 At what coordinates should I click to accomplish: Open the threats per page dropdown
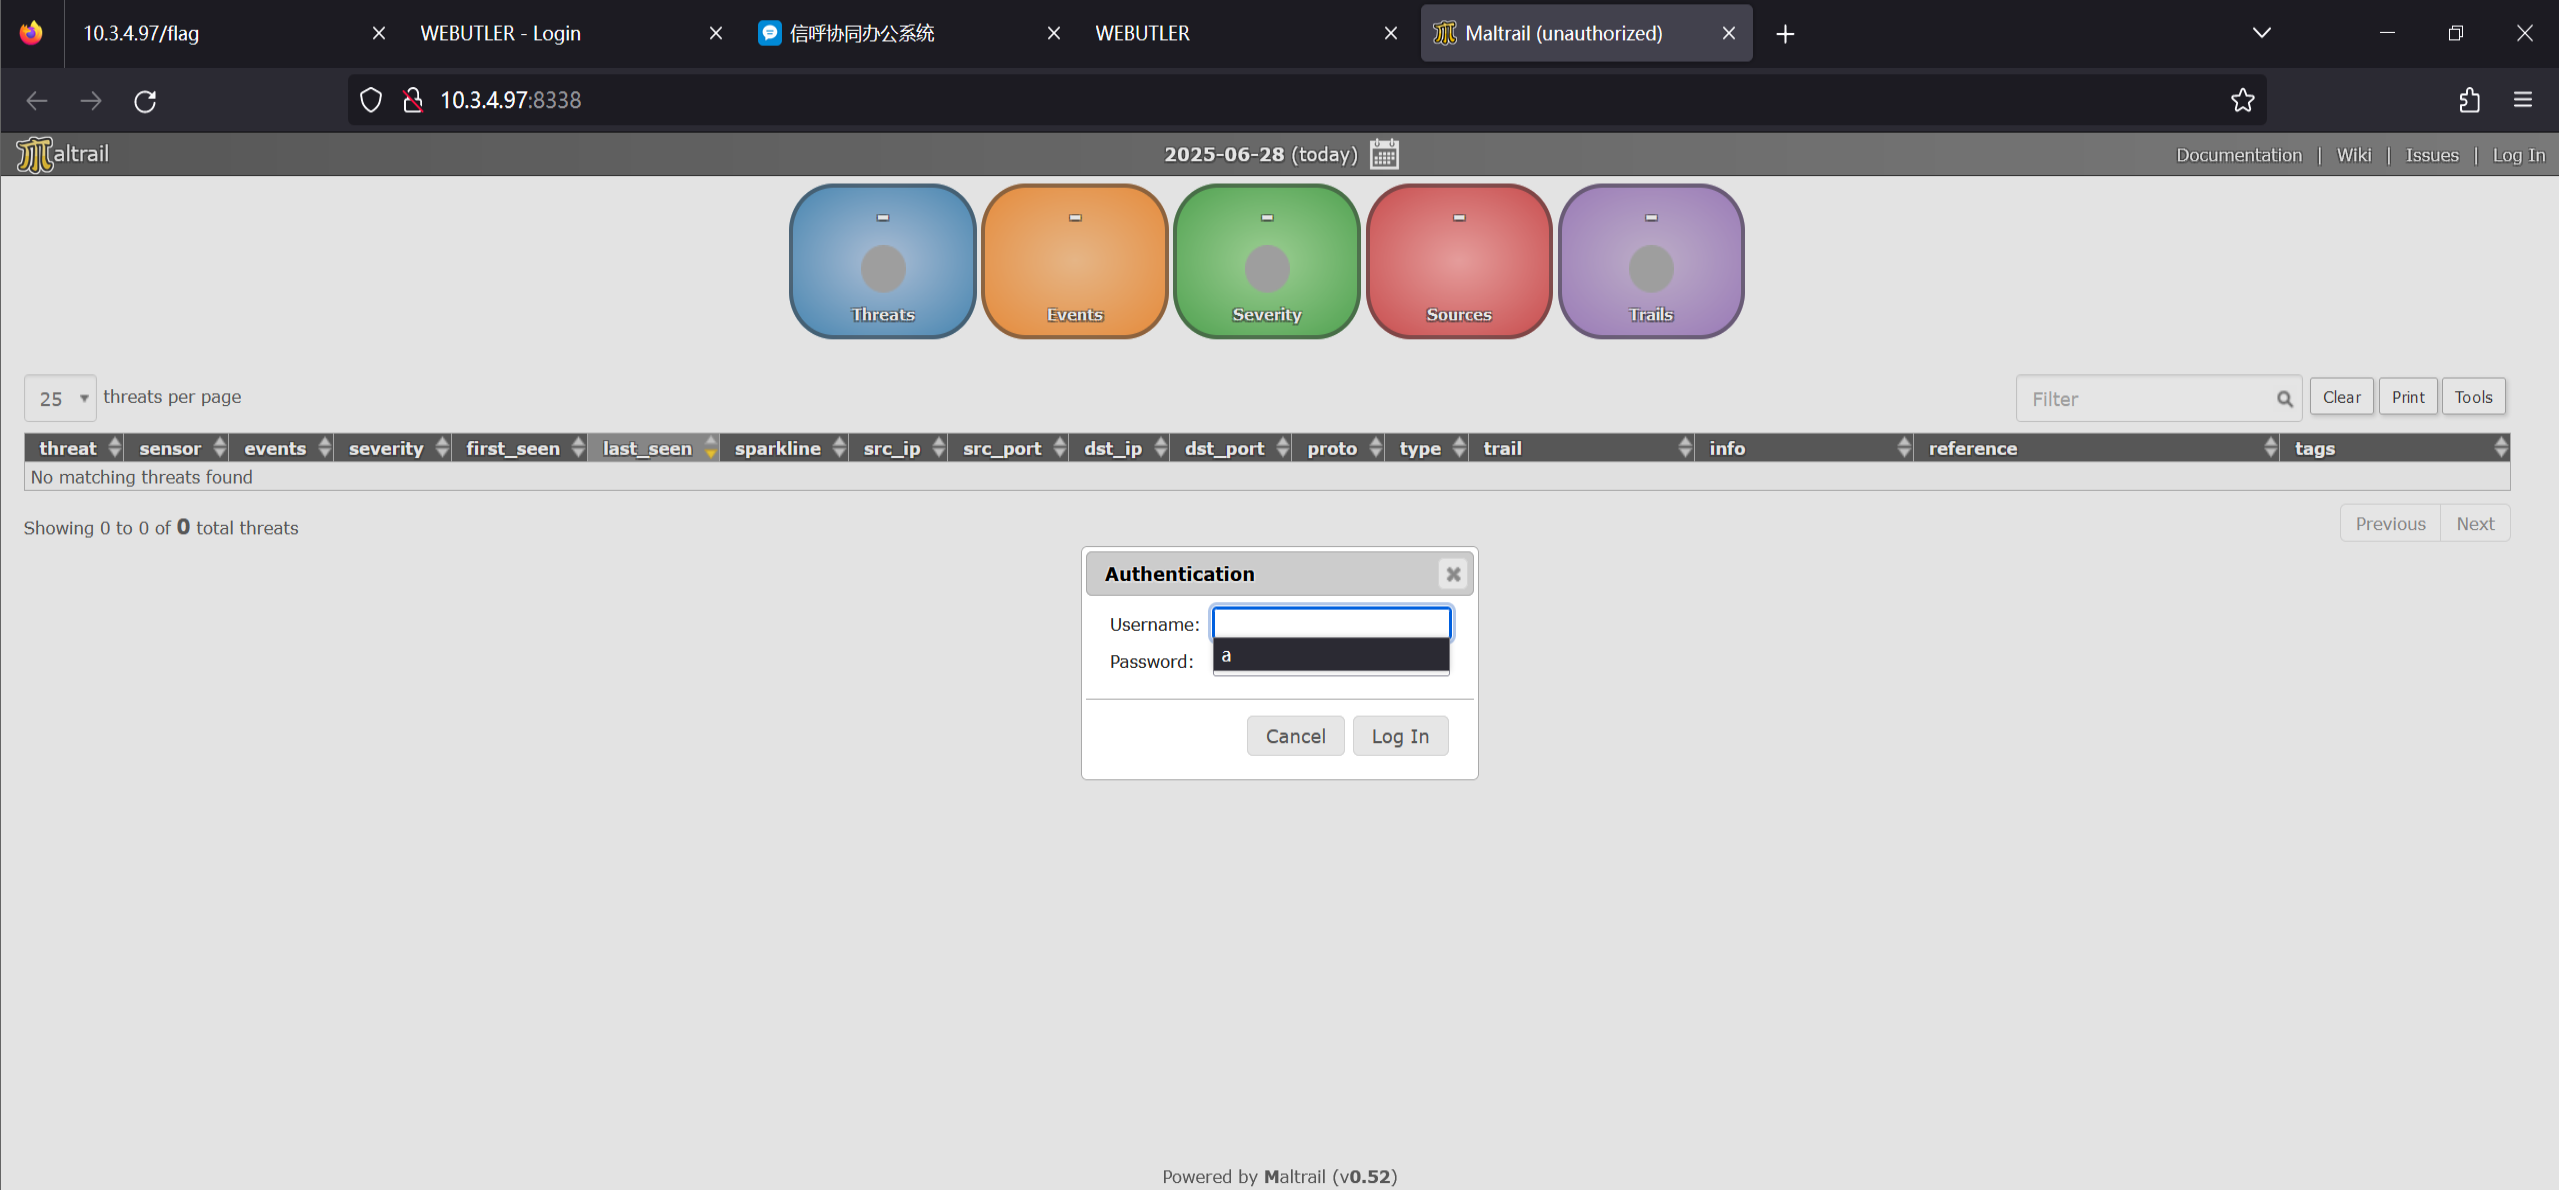point(60,398)
